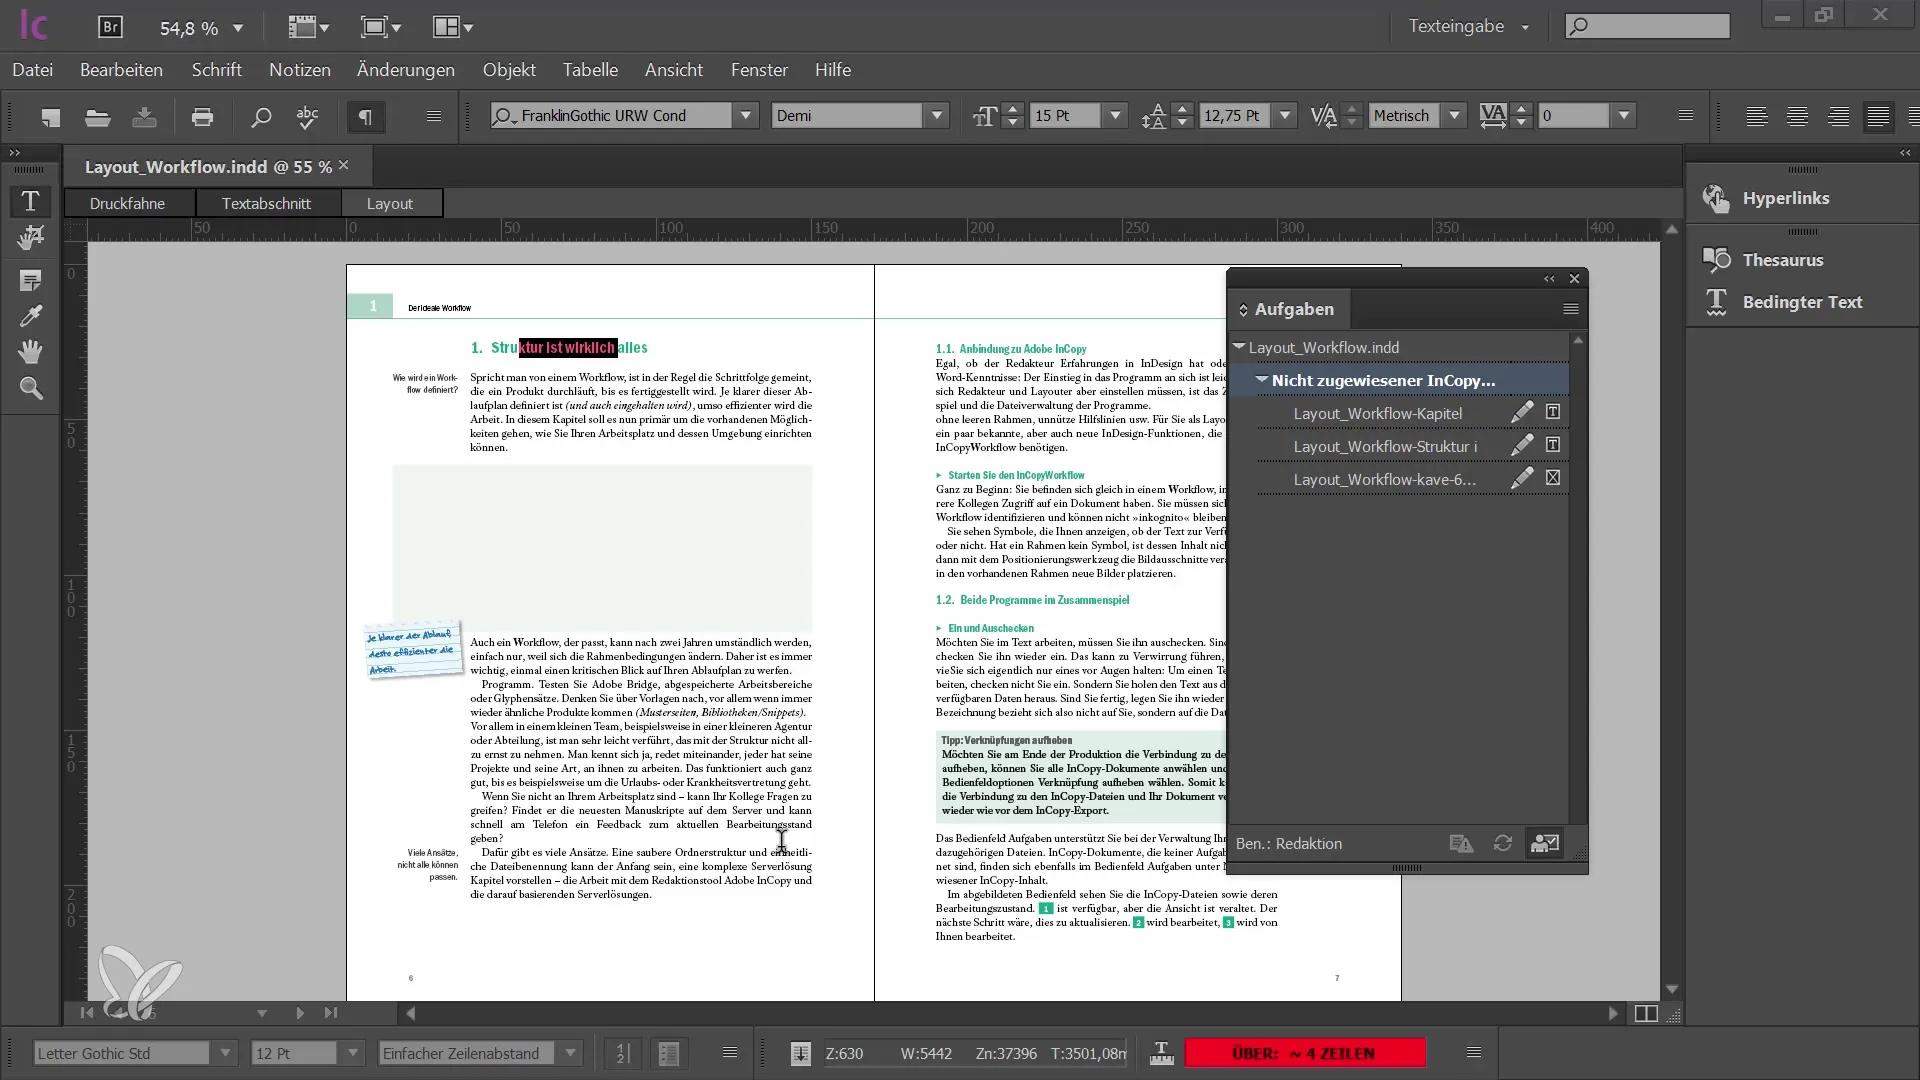This screenshot has height=1080, width=1920.
Task: Click Layout_Workflow-kave-6 tree item
Action: click(x=1385, y=479)
